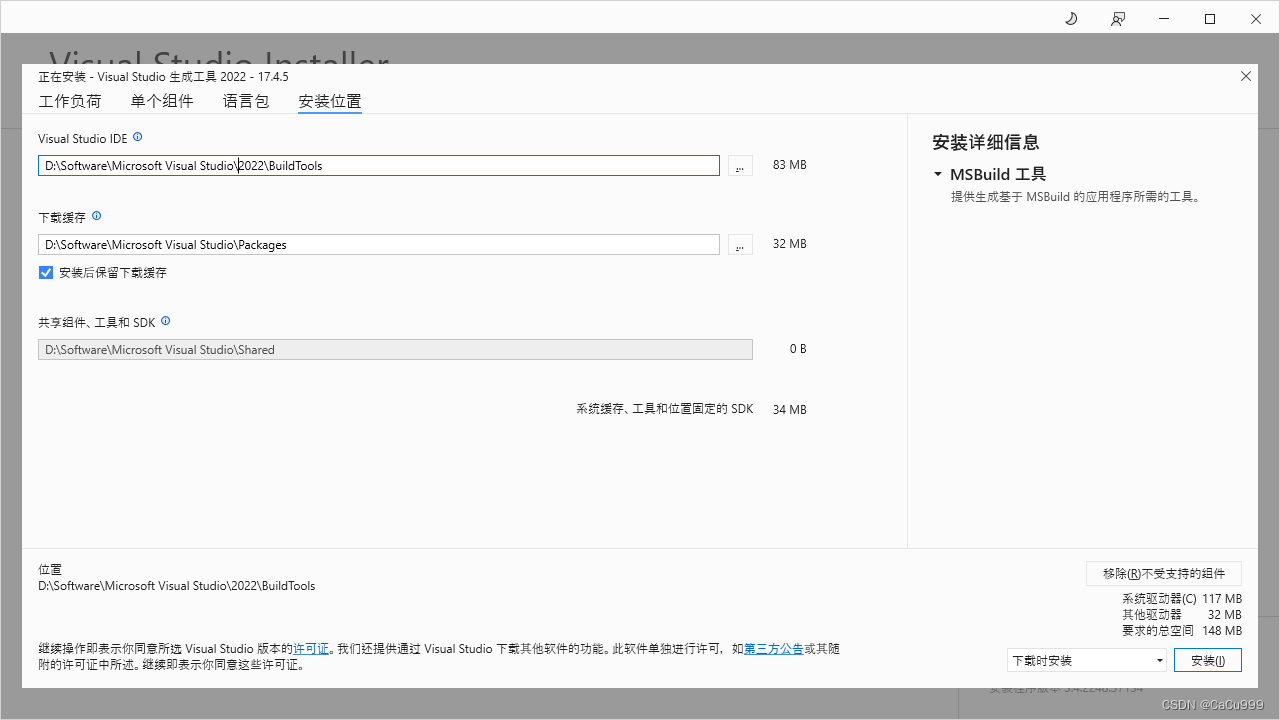The image size is (1280, 720).
Task: Minimize the Visual Studio Installer window
Action: click(x=1164, y=19)
